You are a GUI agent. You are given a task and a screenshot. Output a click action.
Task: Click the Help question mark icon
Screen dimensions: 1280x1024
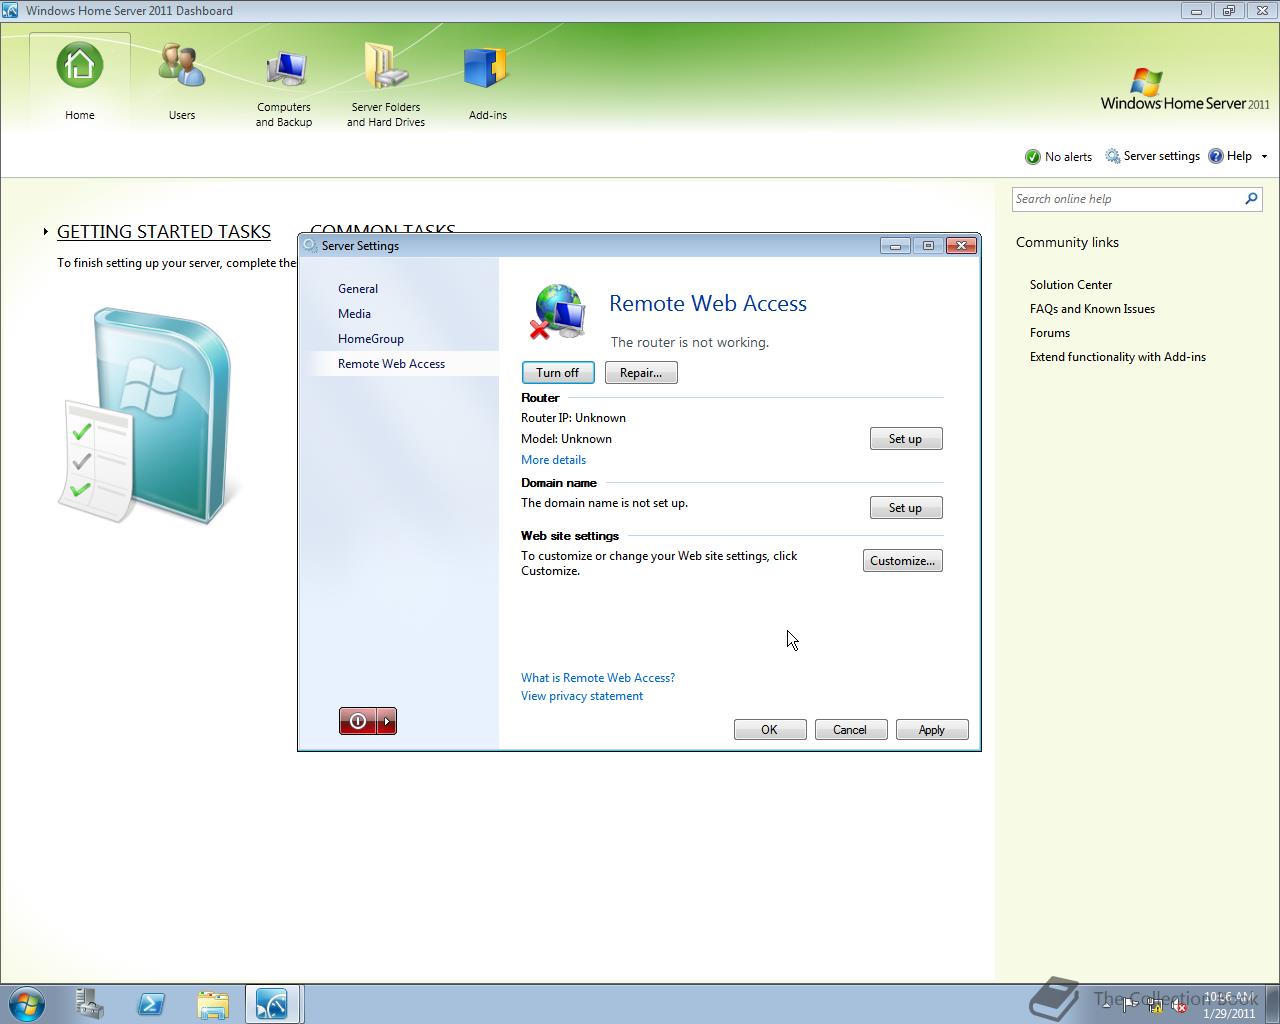(1216, 156)
